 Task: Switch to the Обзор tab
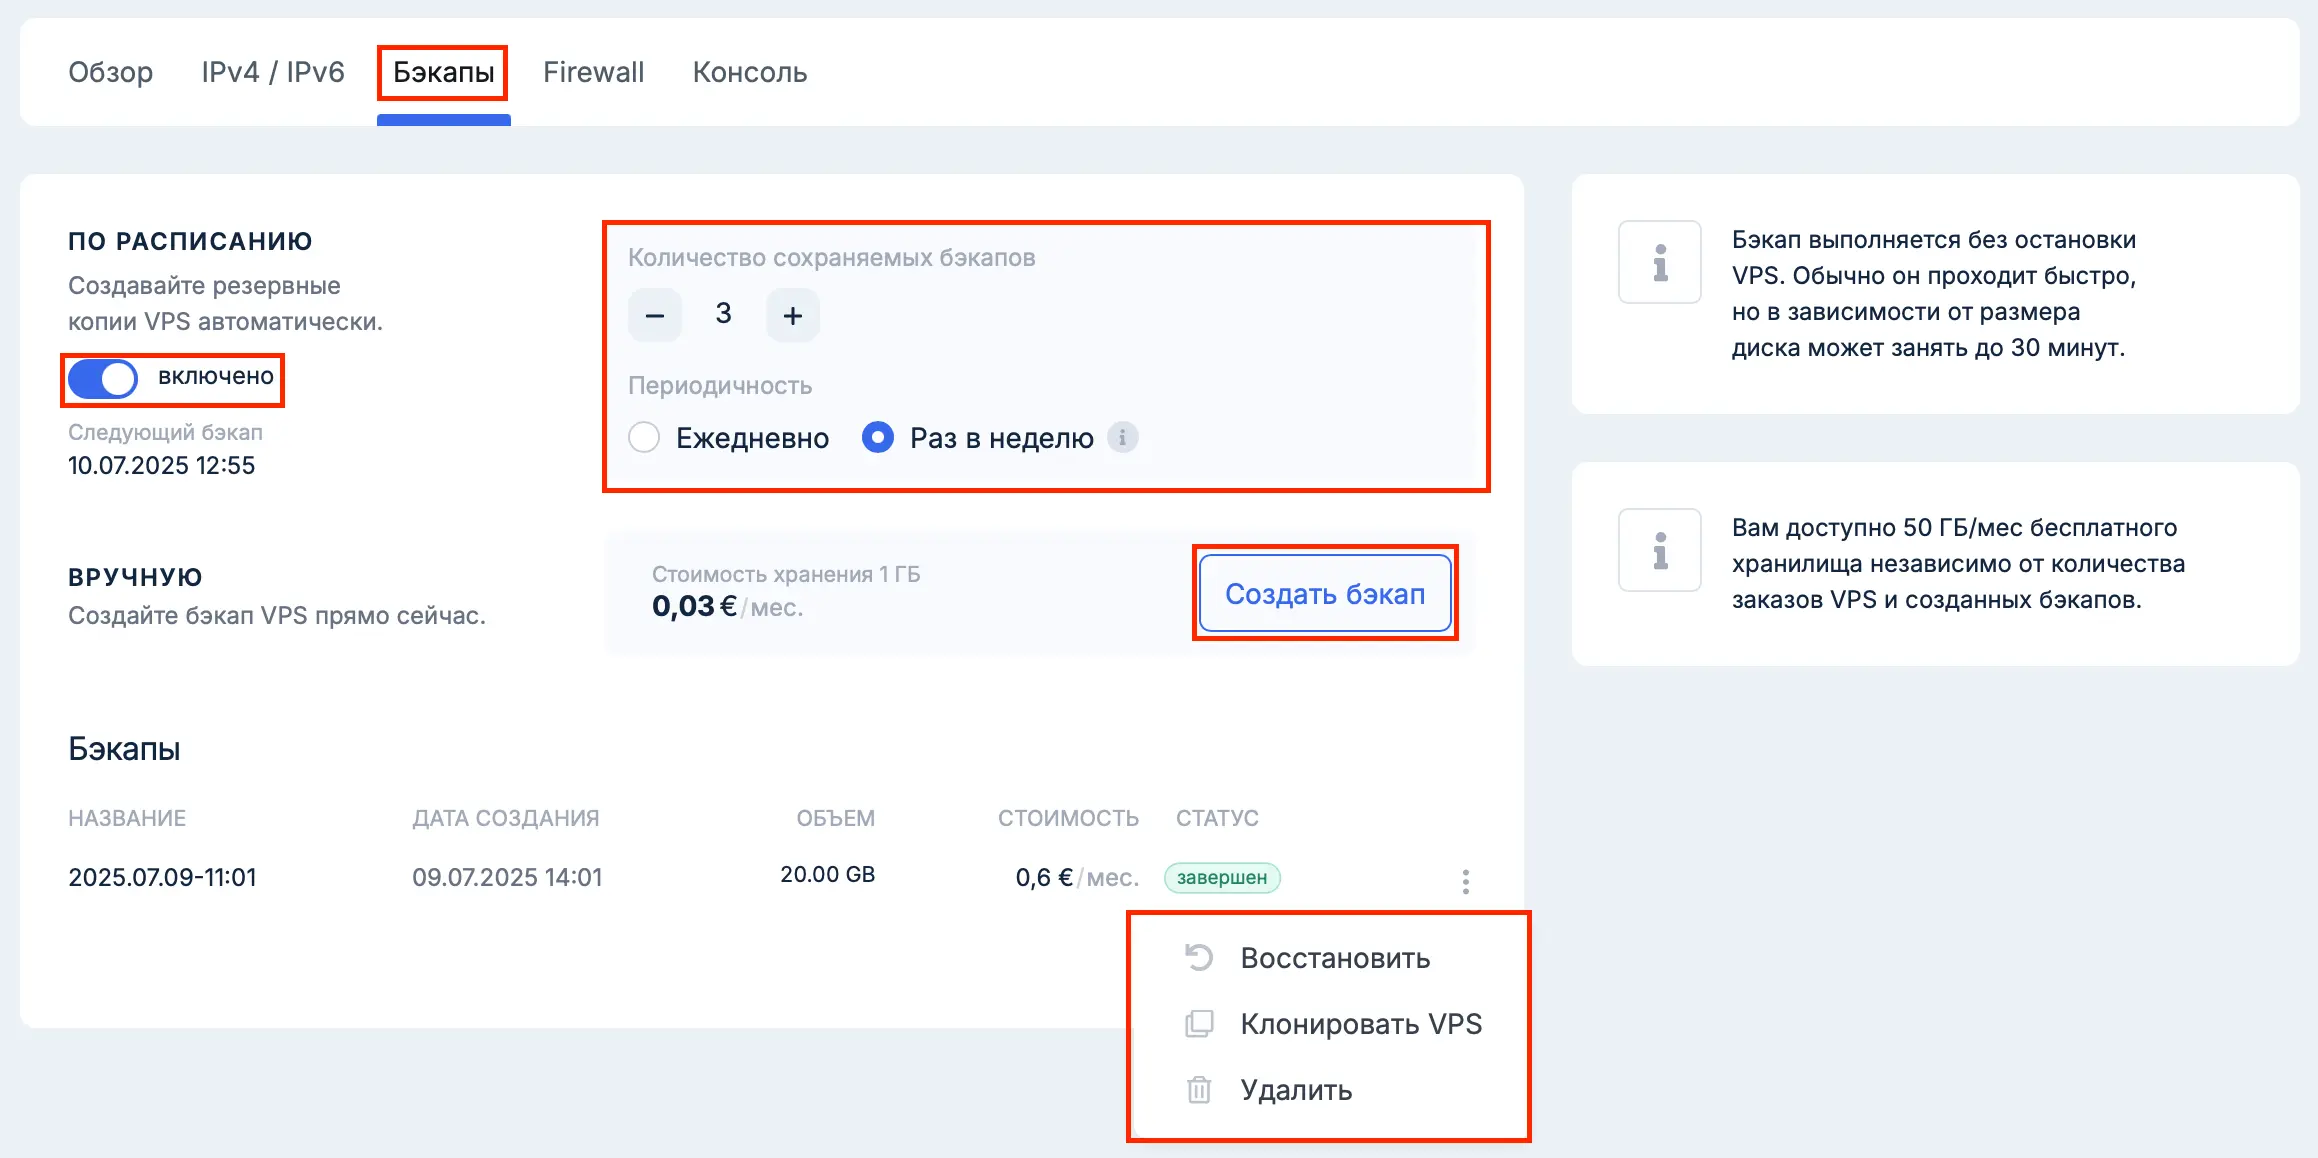[110, 72]
